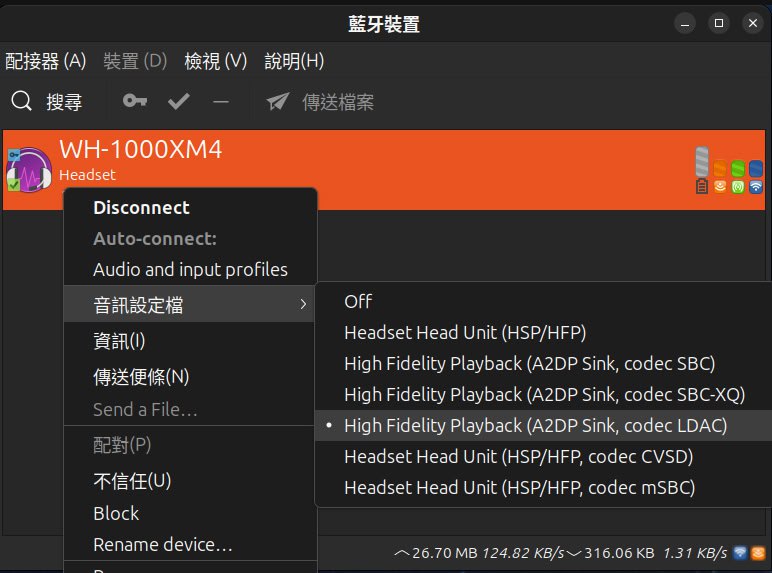This screenshot has width=772, height=573.
Task: Open the 裝置 (D) menu
Action: (135, 62)
